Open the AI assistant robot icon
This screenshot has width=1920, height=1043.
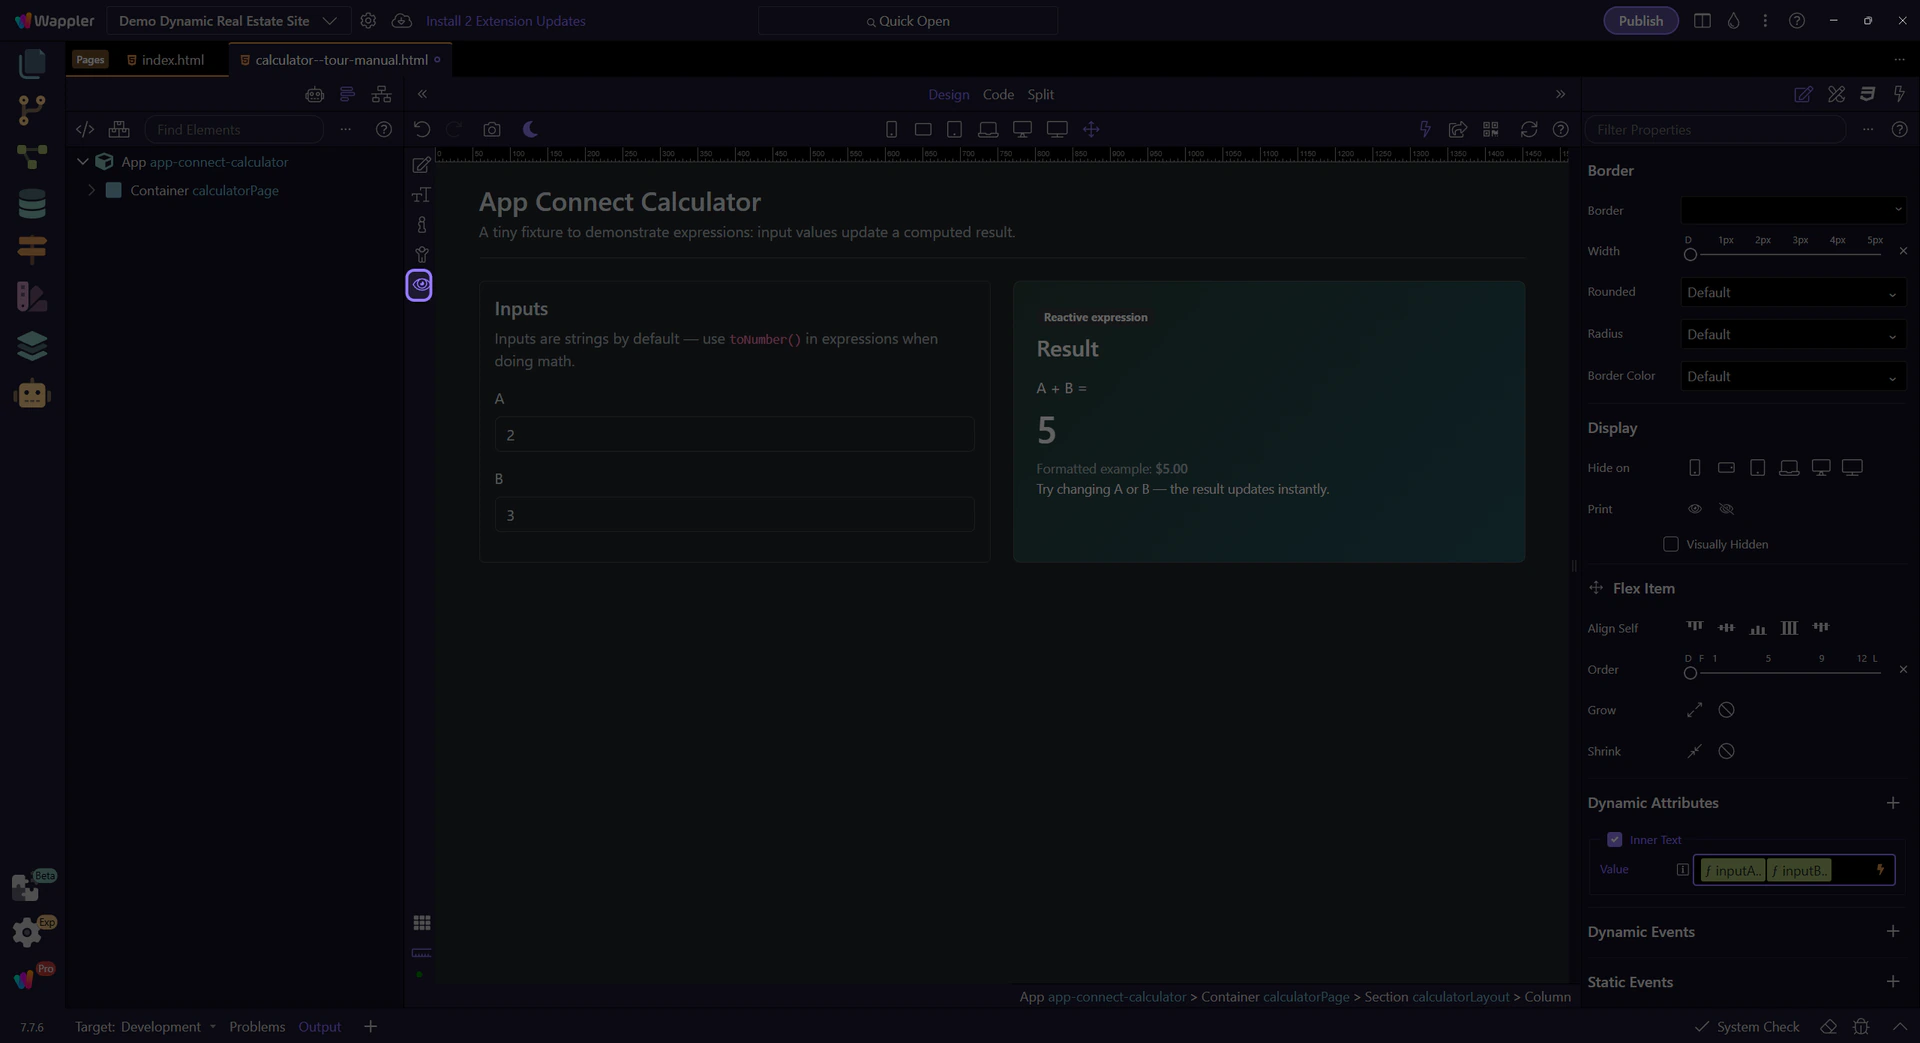coord(32,395)
